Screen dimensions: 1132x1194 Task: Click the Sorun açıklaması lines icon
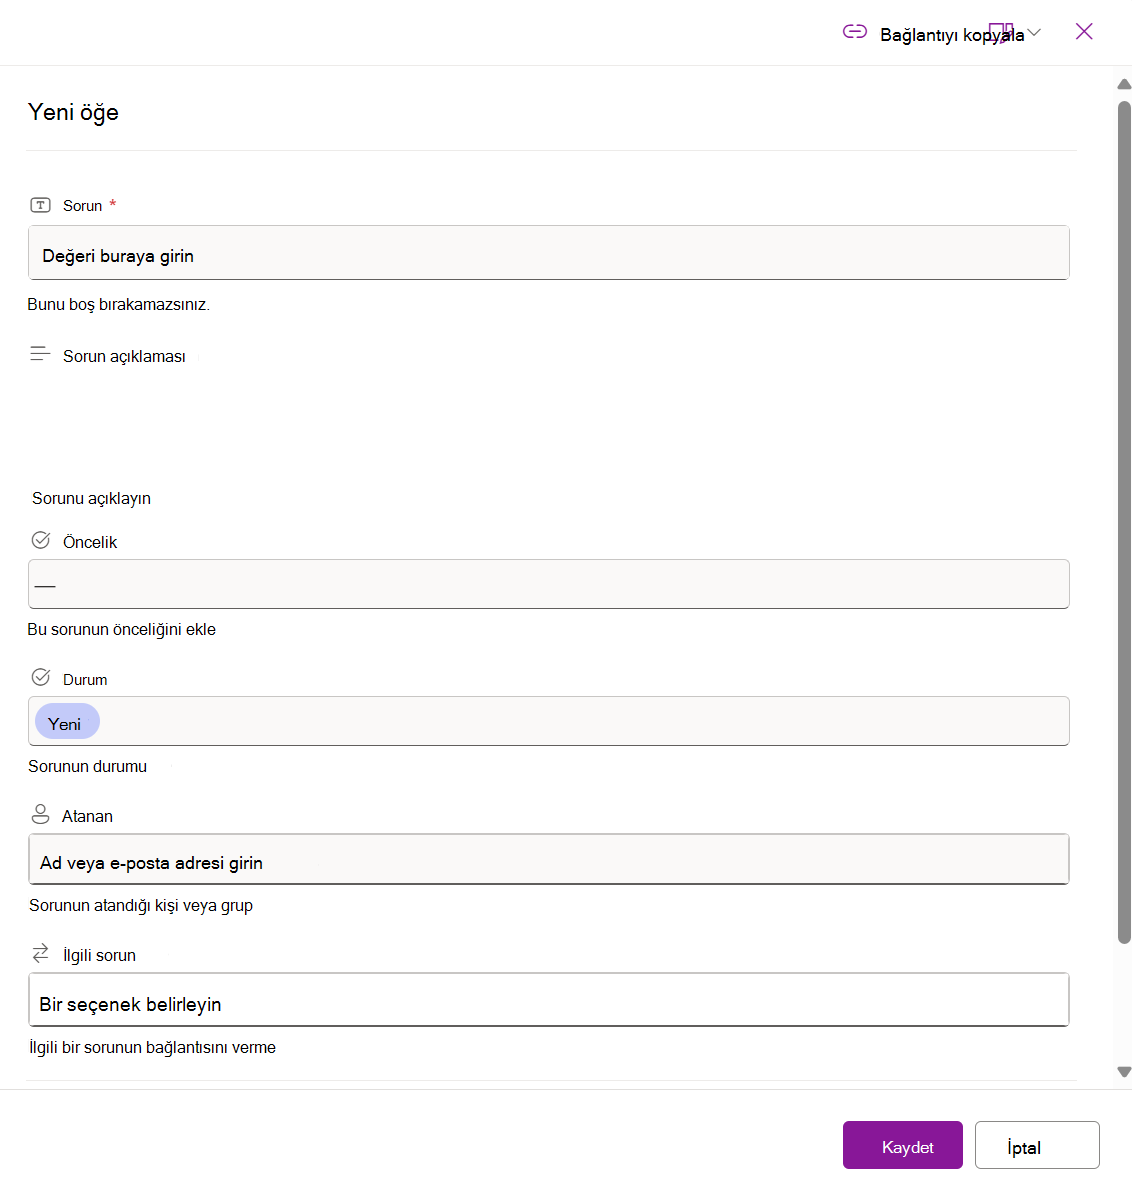[x=40, y=354]
